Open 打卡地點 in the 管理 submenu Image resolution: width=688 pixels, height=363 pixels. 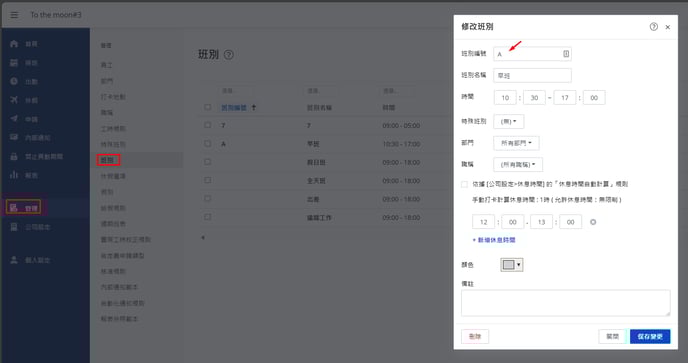tap(113, 97)
